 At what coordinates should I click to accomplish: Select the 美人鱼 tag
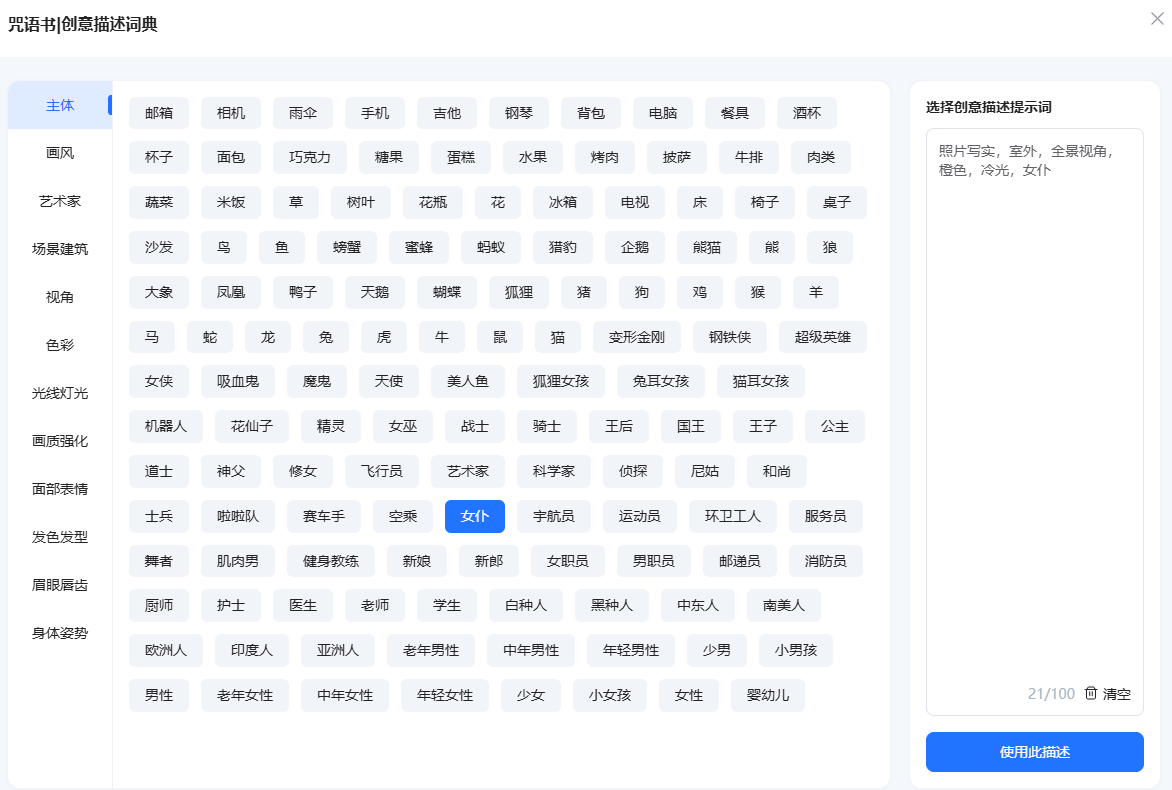(468, 381)
